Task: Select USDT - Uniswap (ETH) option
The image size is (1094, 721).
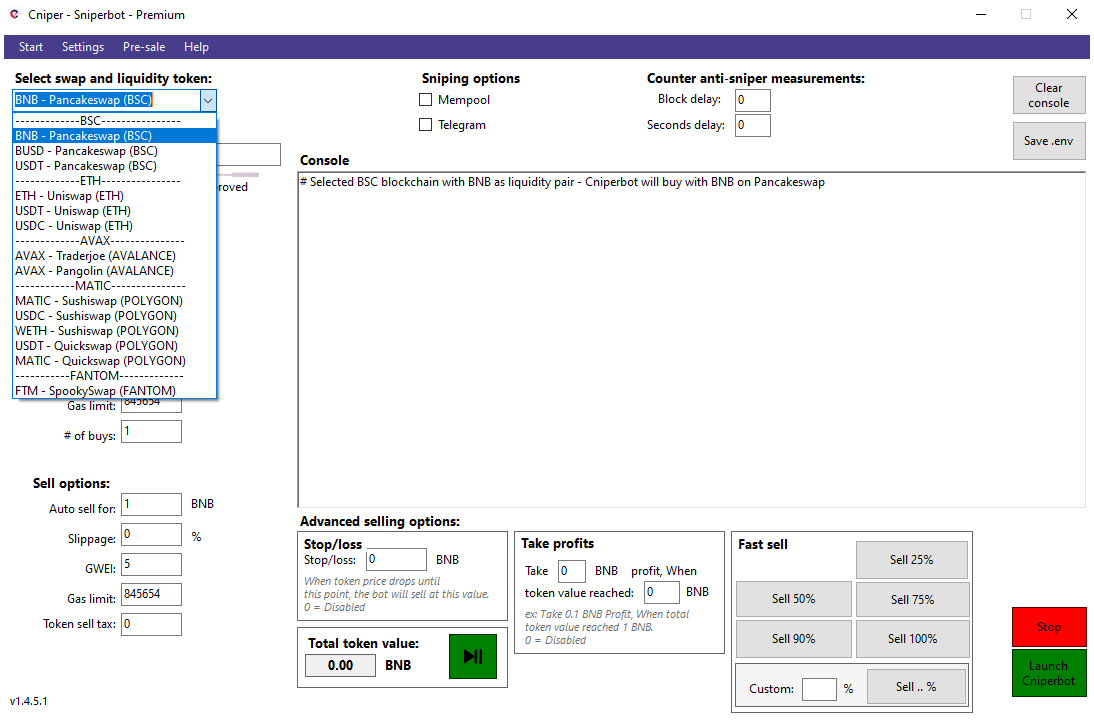Action: coord(114,211)
